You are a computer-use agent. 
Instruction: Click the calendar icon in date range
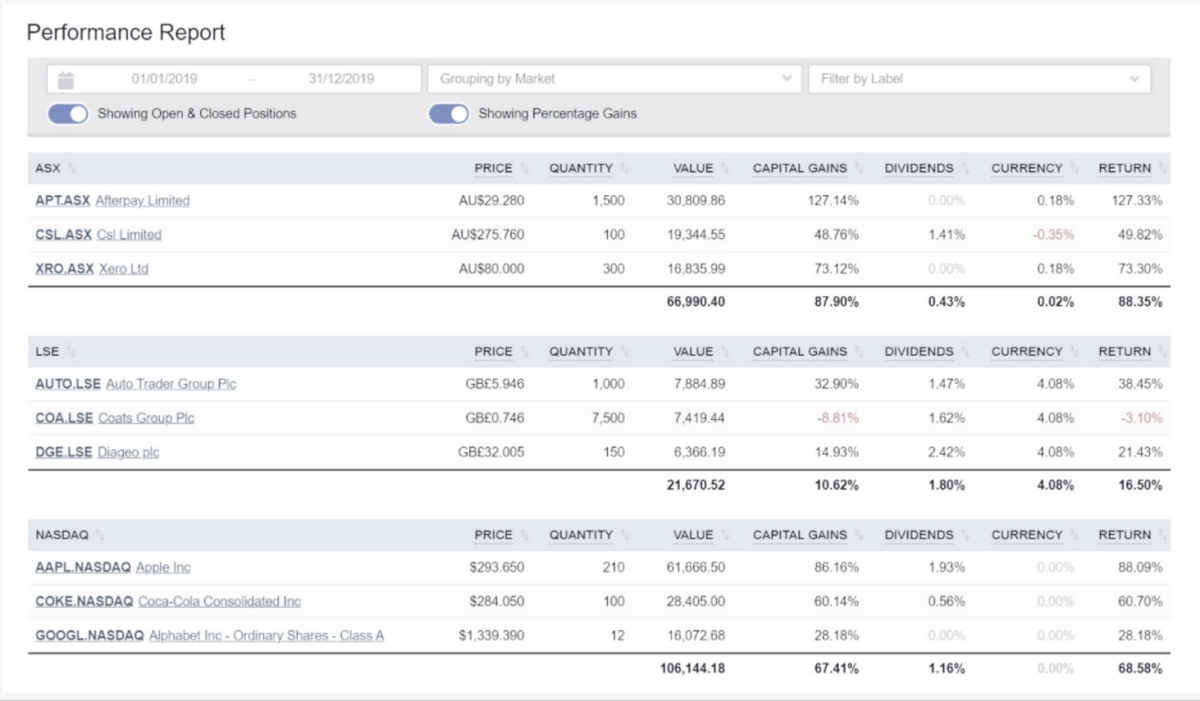(x=66, y=79)
